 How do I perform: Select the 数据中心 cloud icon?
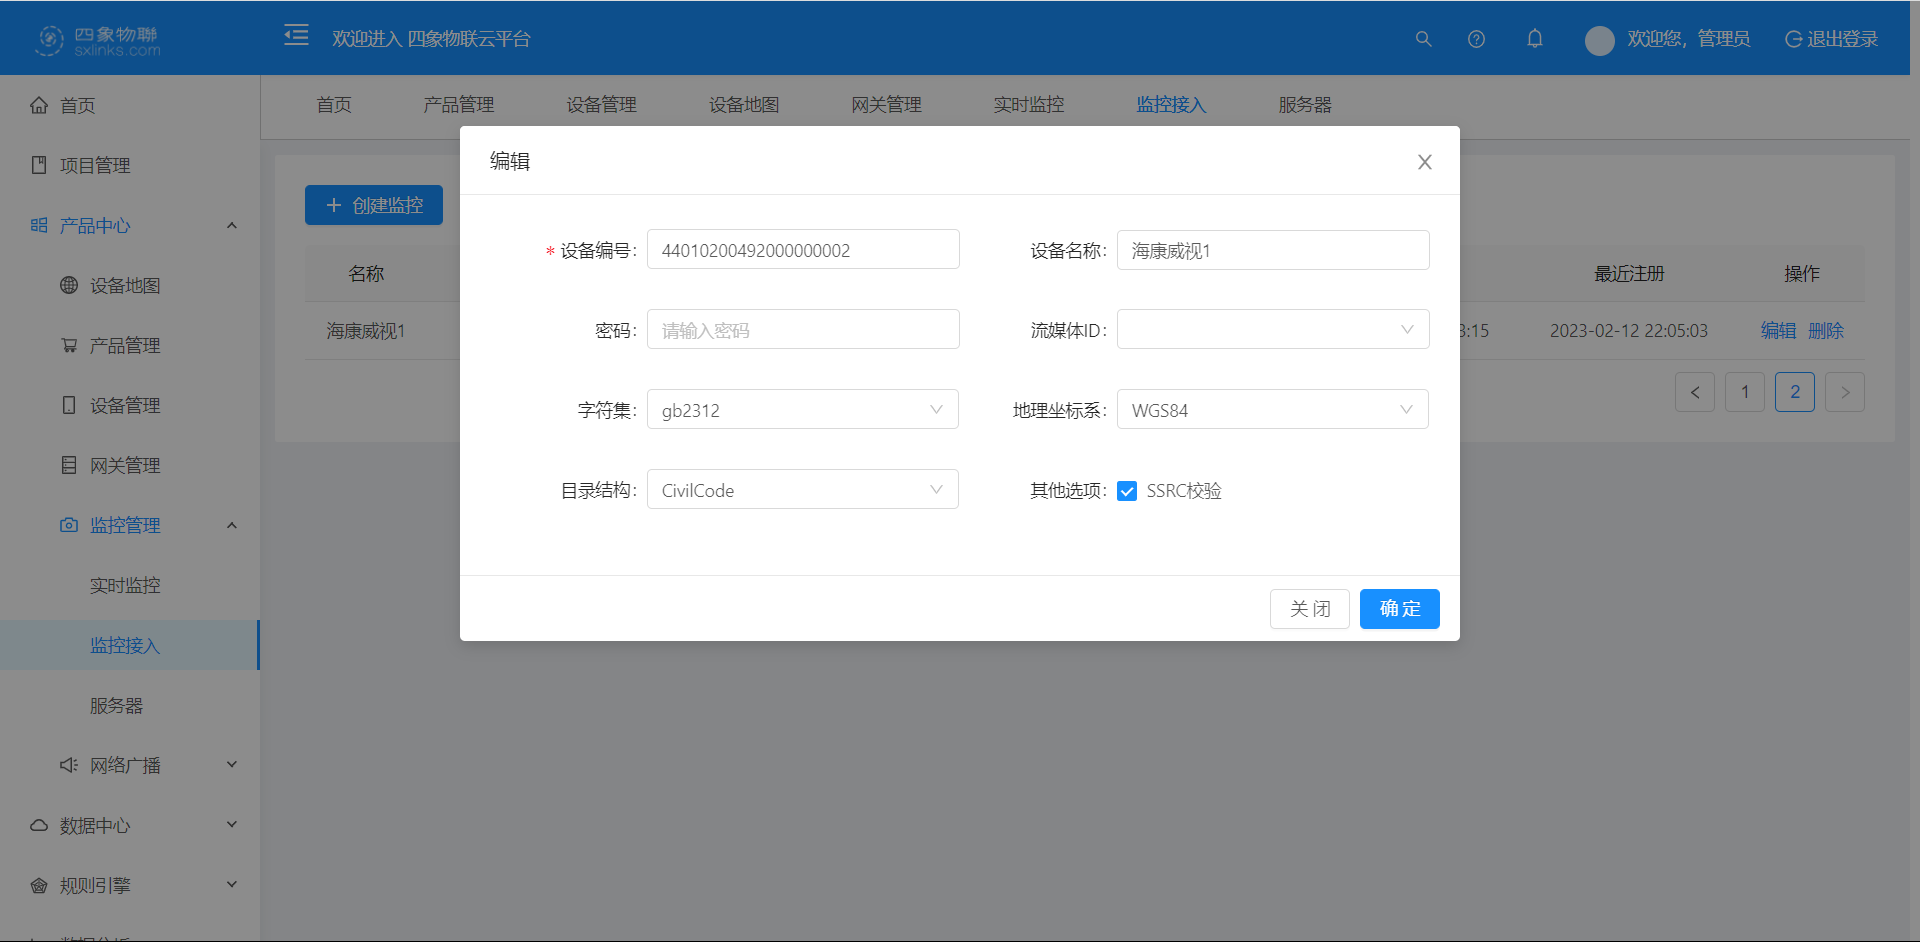point(38,824)
